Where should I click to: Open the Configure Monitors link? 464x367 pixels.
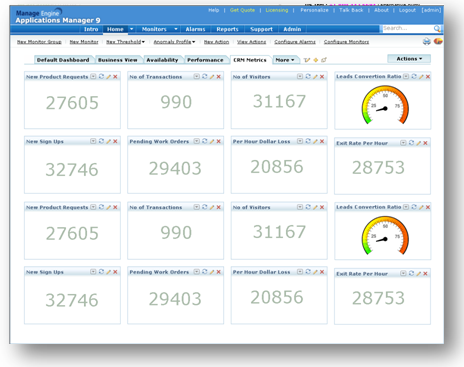[346, 42]
